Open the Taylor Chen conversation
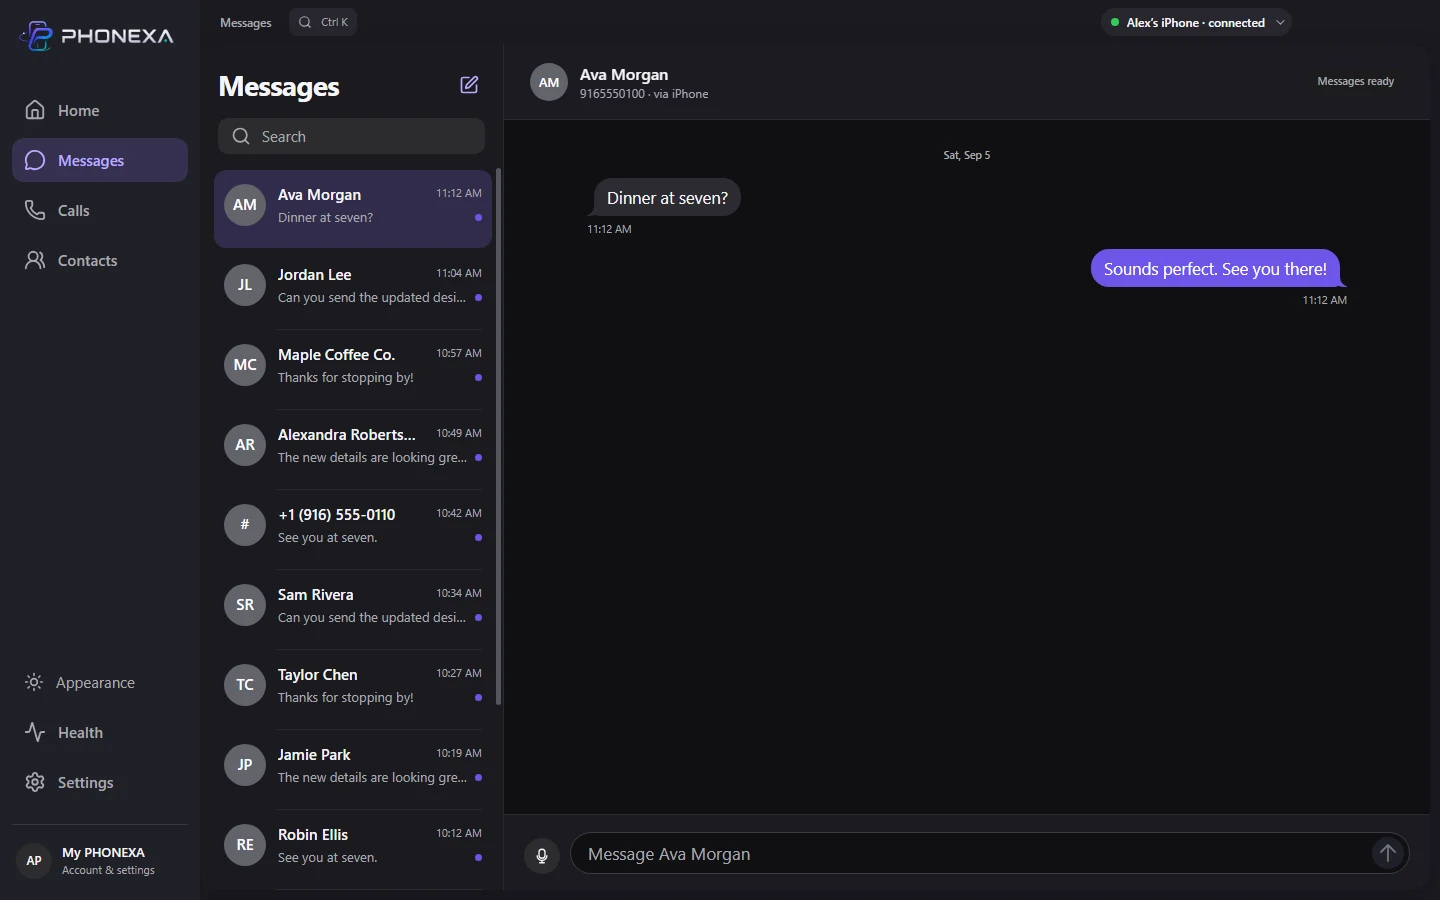The height and width of the screenshot is (900, 1440). coord(353,688)
